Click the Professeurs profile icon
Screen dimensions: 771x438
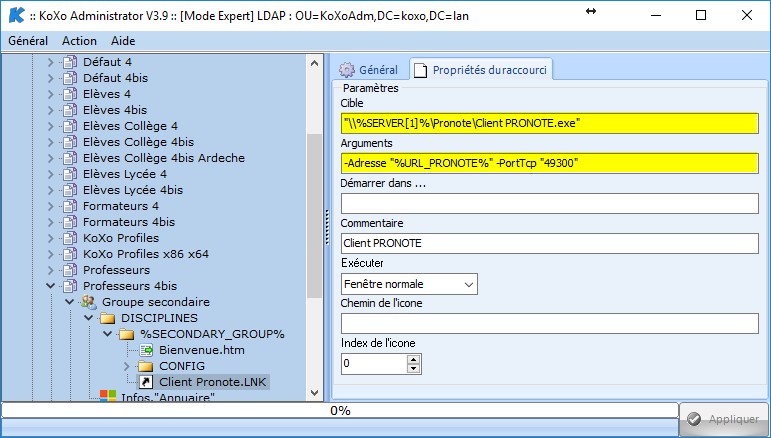pyautogui.click(x=70, y=270)
